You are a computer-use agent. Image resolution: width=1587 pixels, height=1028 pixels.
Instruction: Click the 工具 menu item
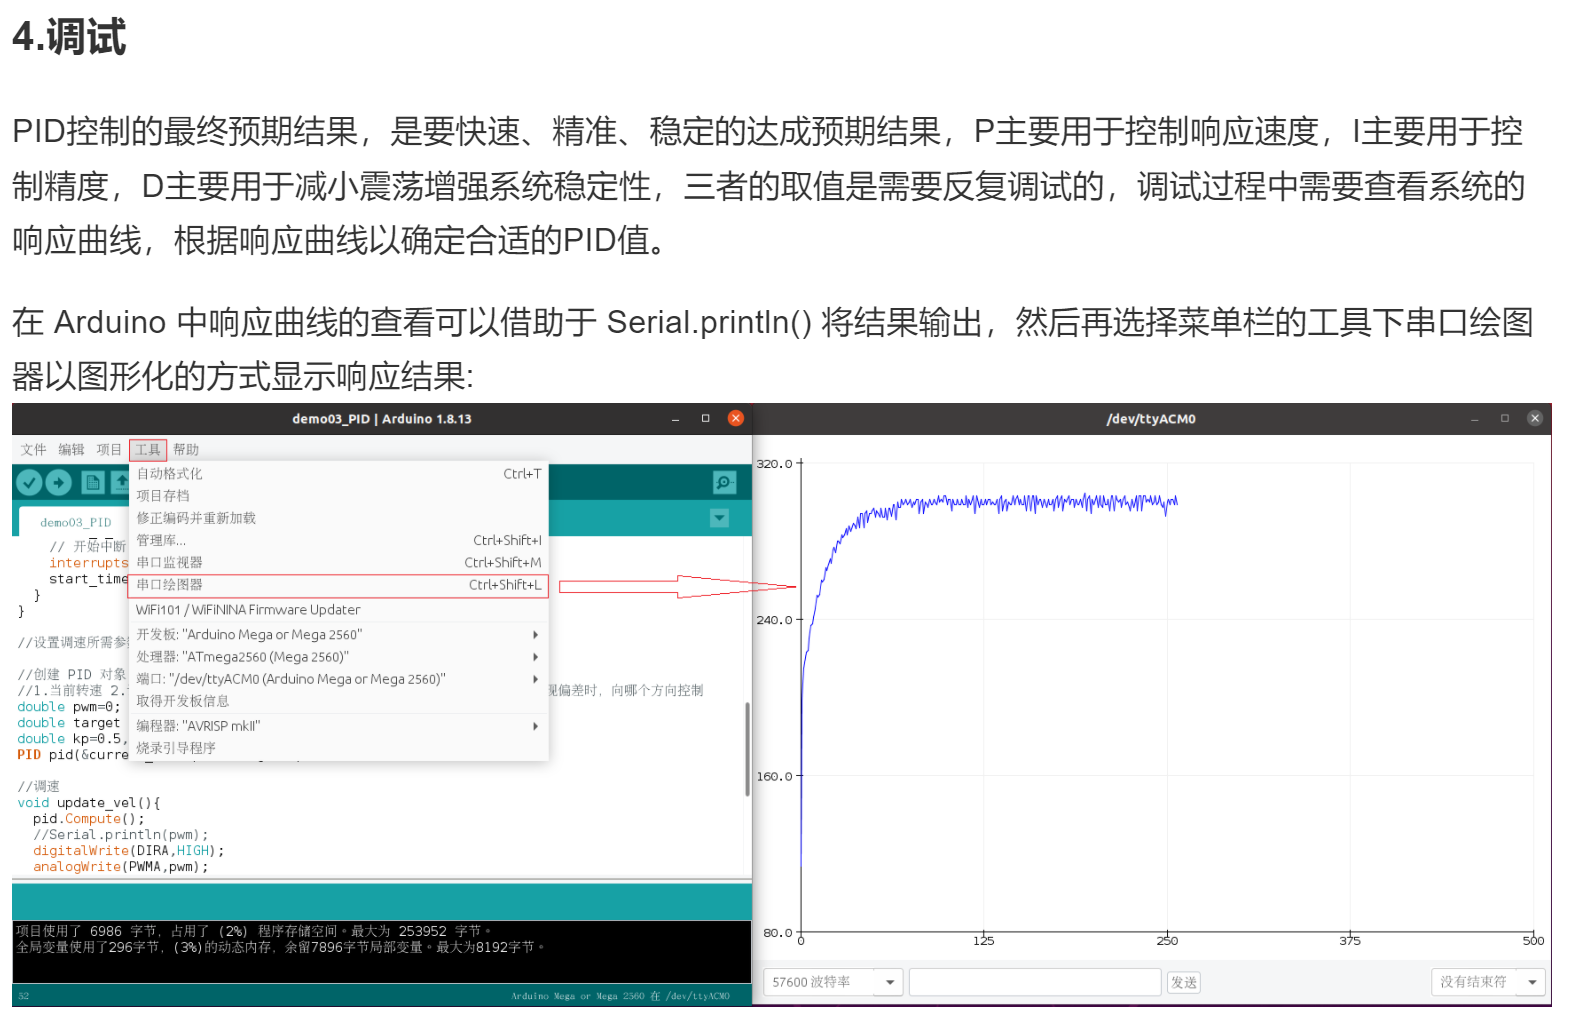[x=148, y=450]
